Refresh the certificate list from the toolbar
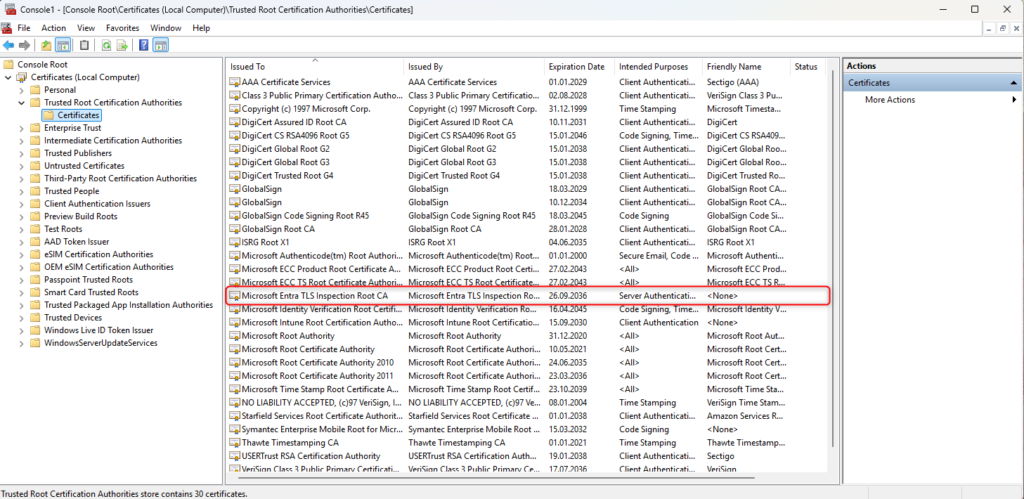The image size is (1024, 499). [105, 45]
